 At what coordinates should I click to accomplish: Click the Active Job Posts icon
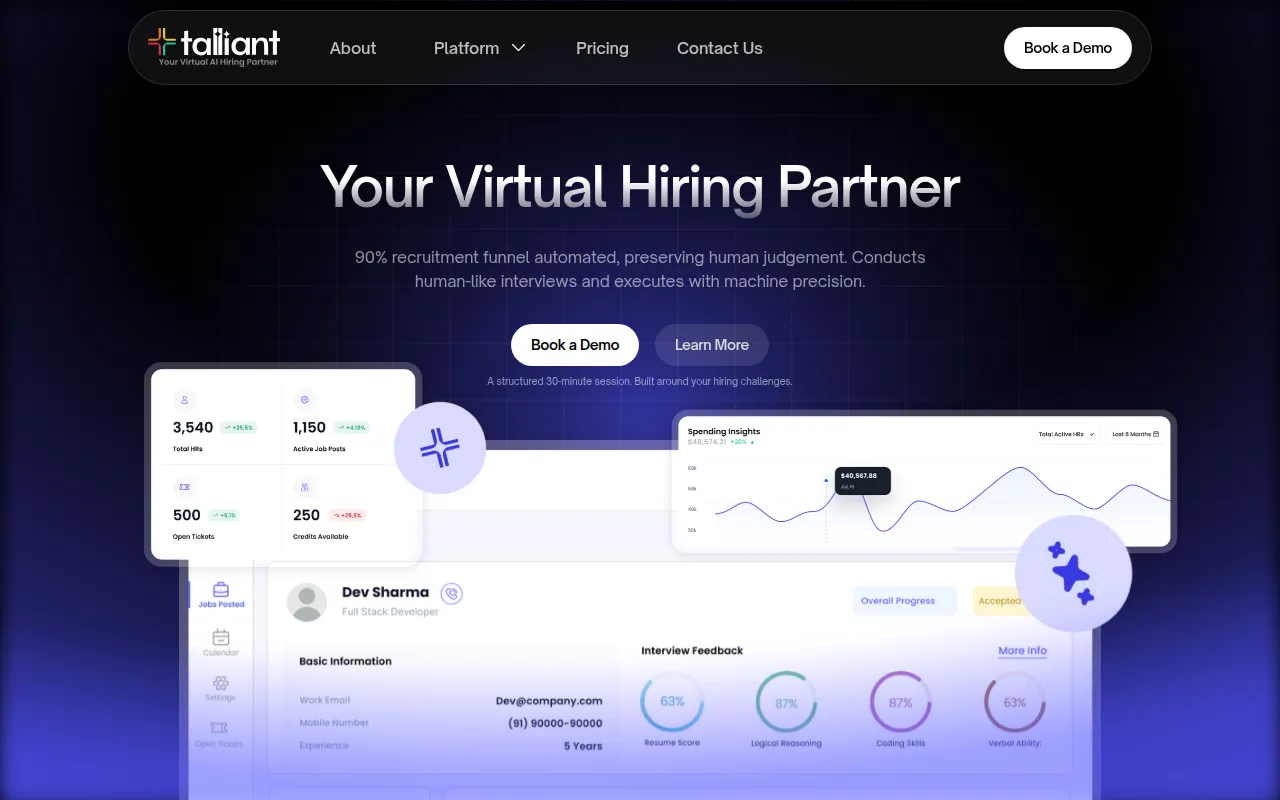305,400
